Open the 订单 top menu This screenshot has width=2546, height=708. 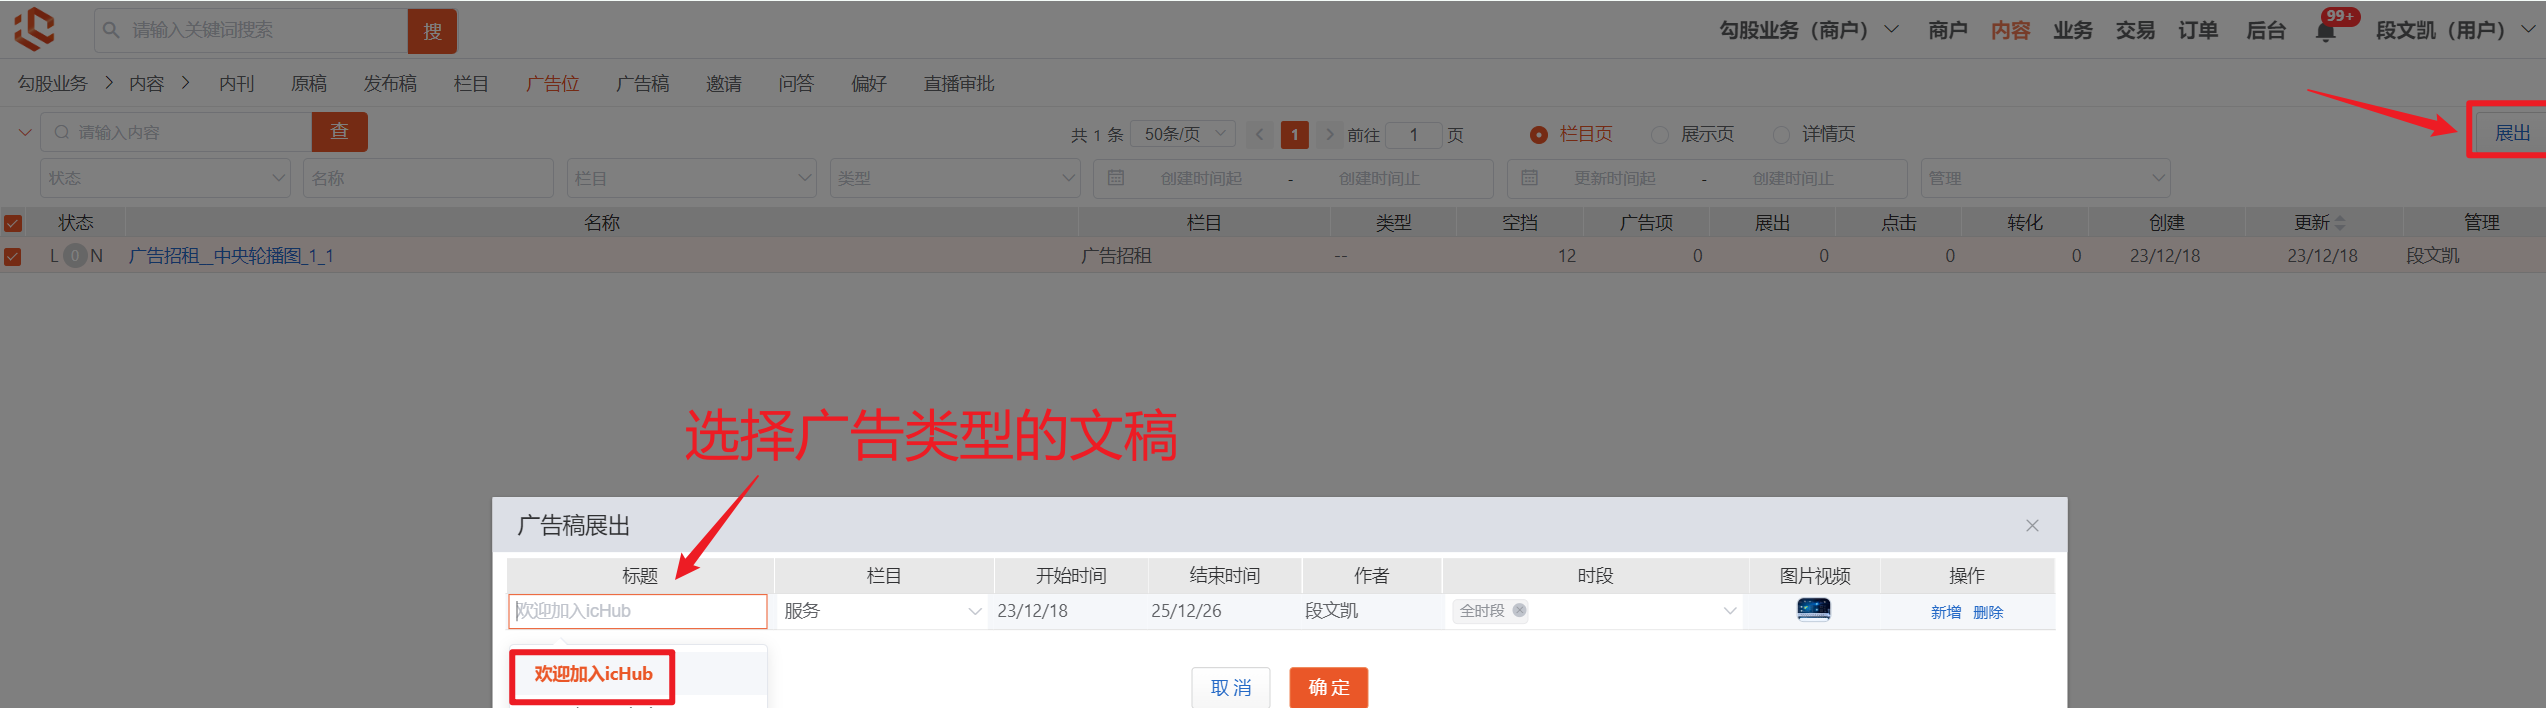[2198, 30]
